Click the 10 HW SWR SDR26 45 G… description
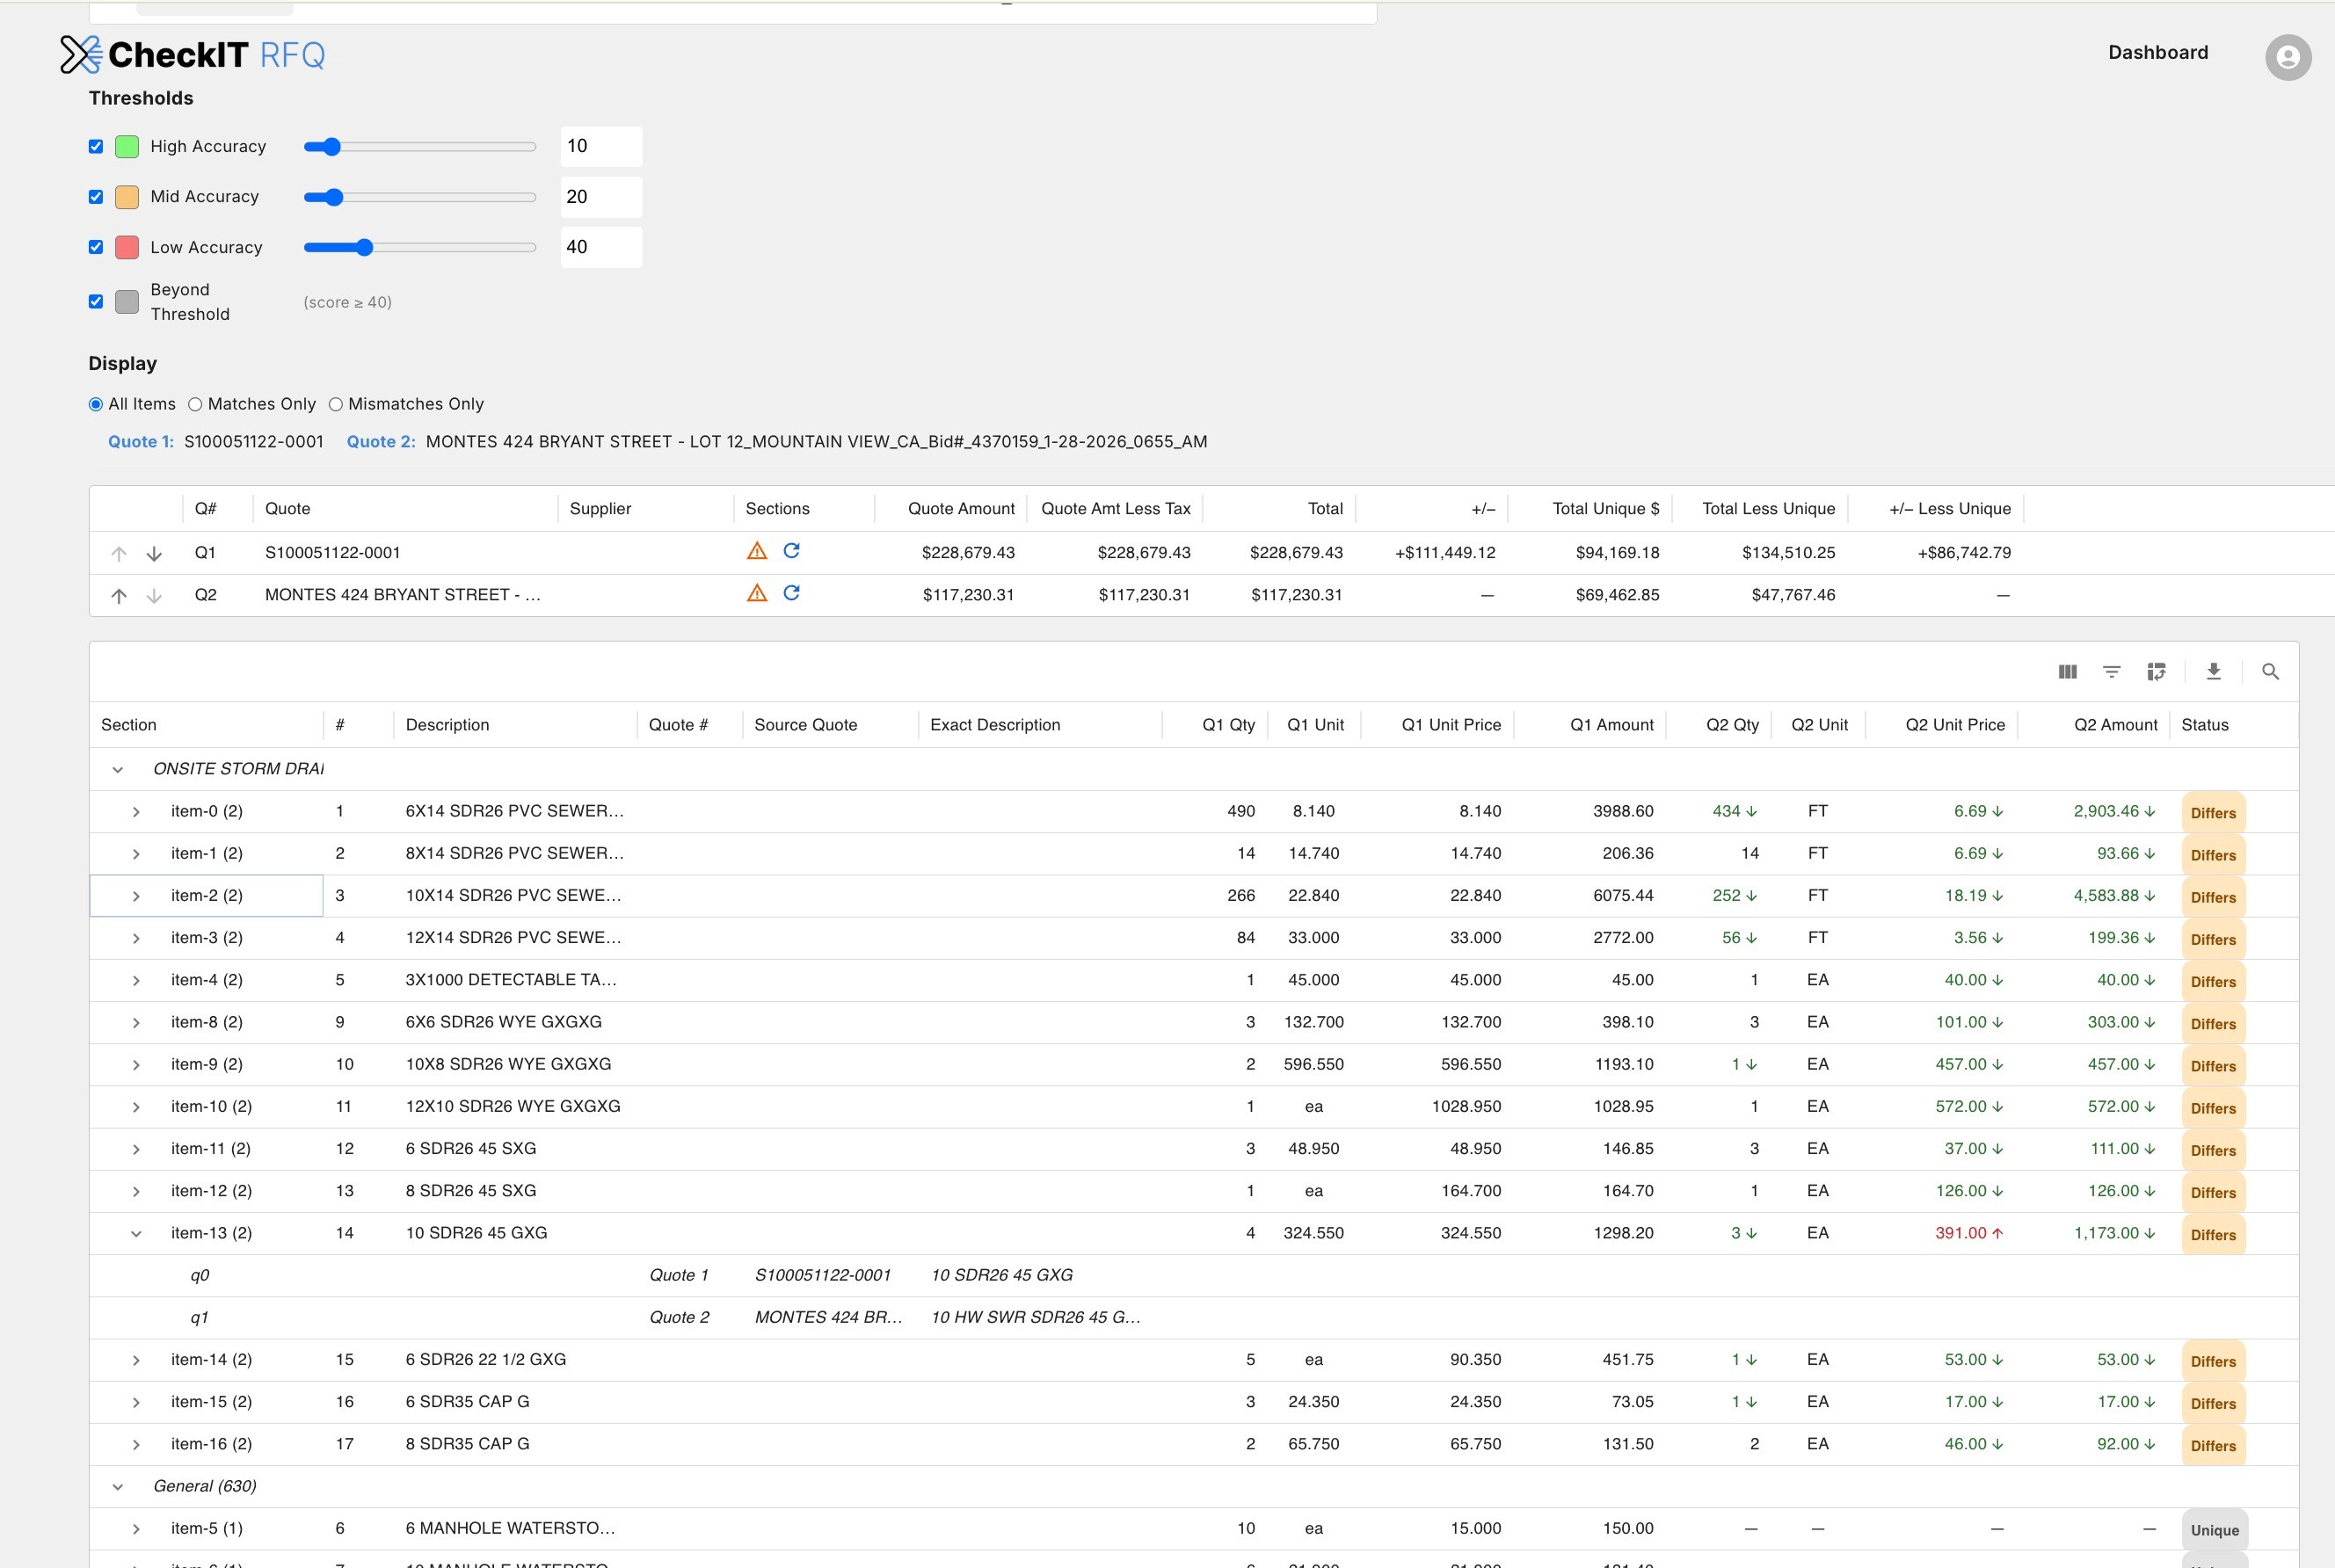 (1035, 1317)
